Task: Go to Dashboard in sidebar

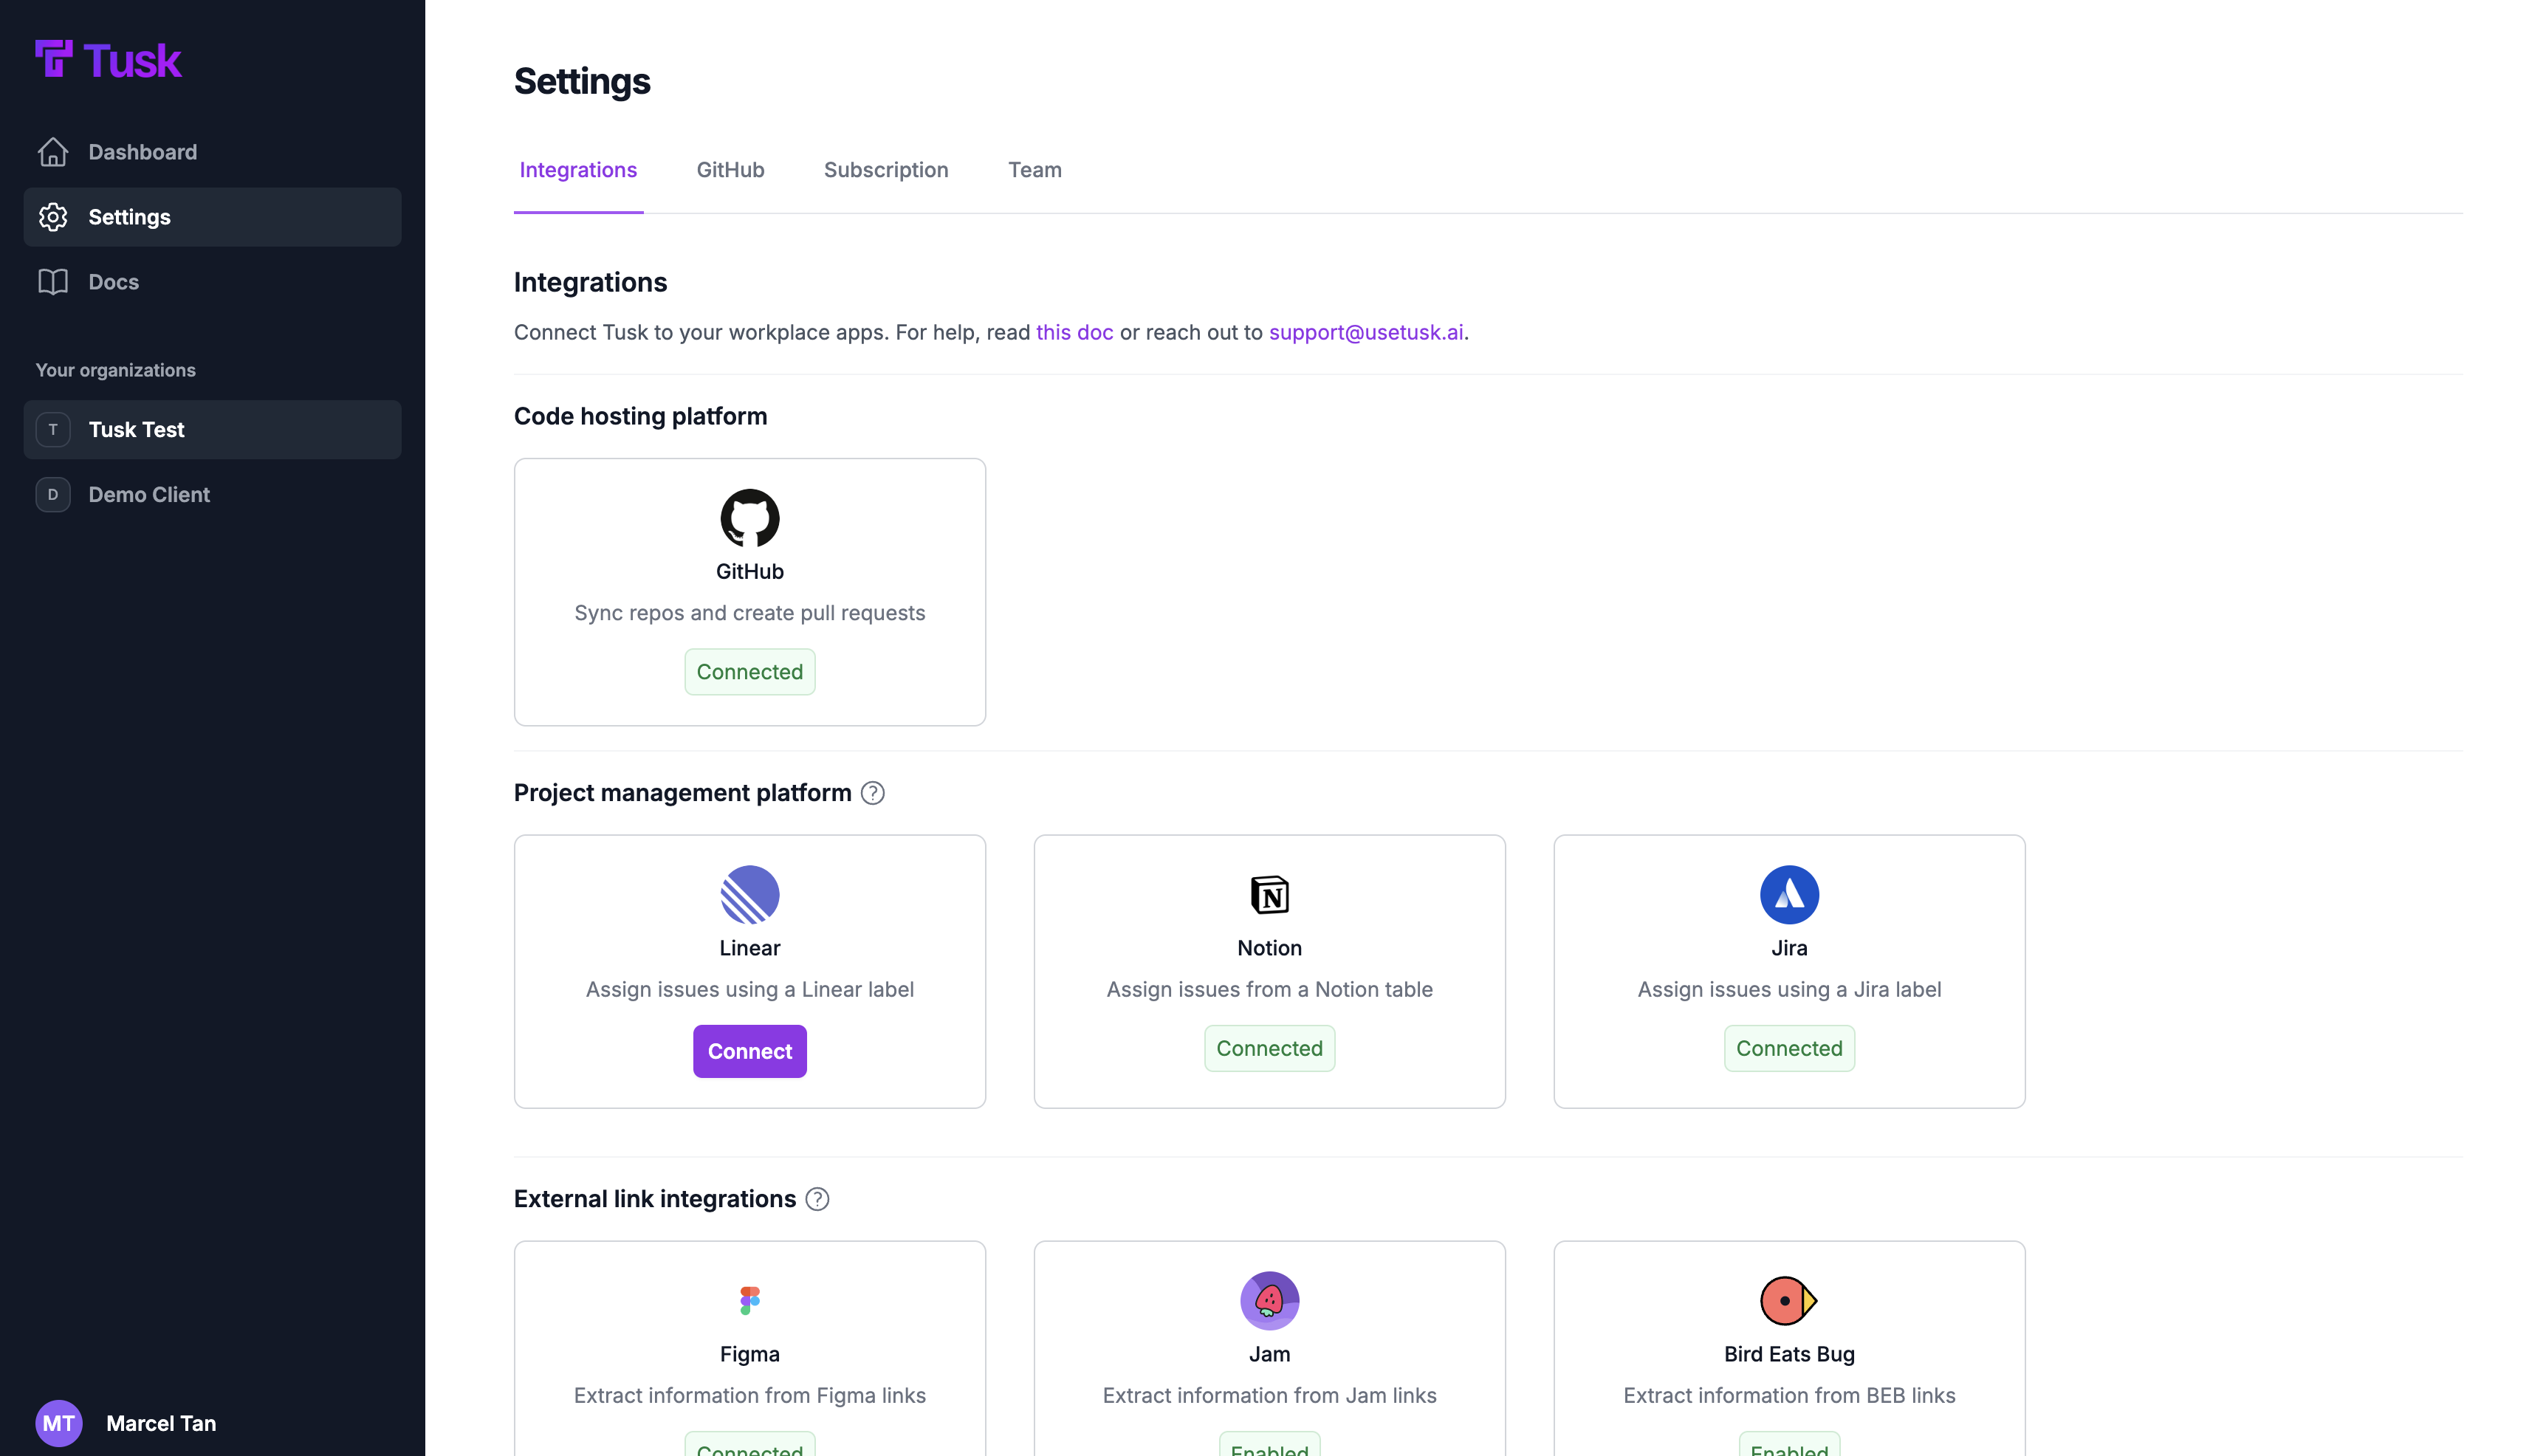Action: [x=212, y=152]
